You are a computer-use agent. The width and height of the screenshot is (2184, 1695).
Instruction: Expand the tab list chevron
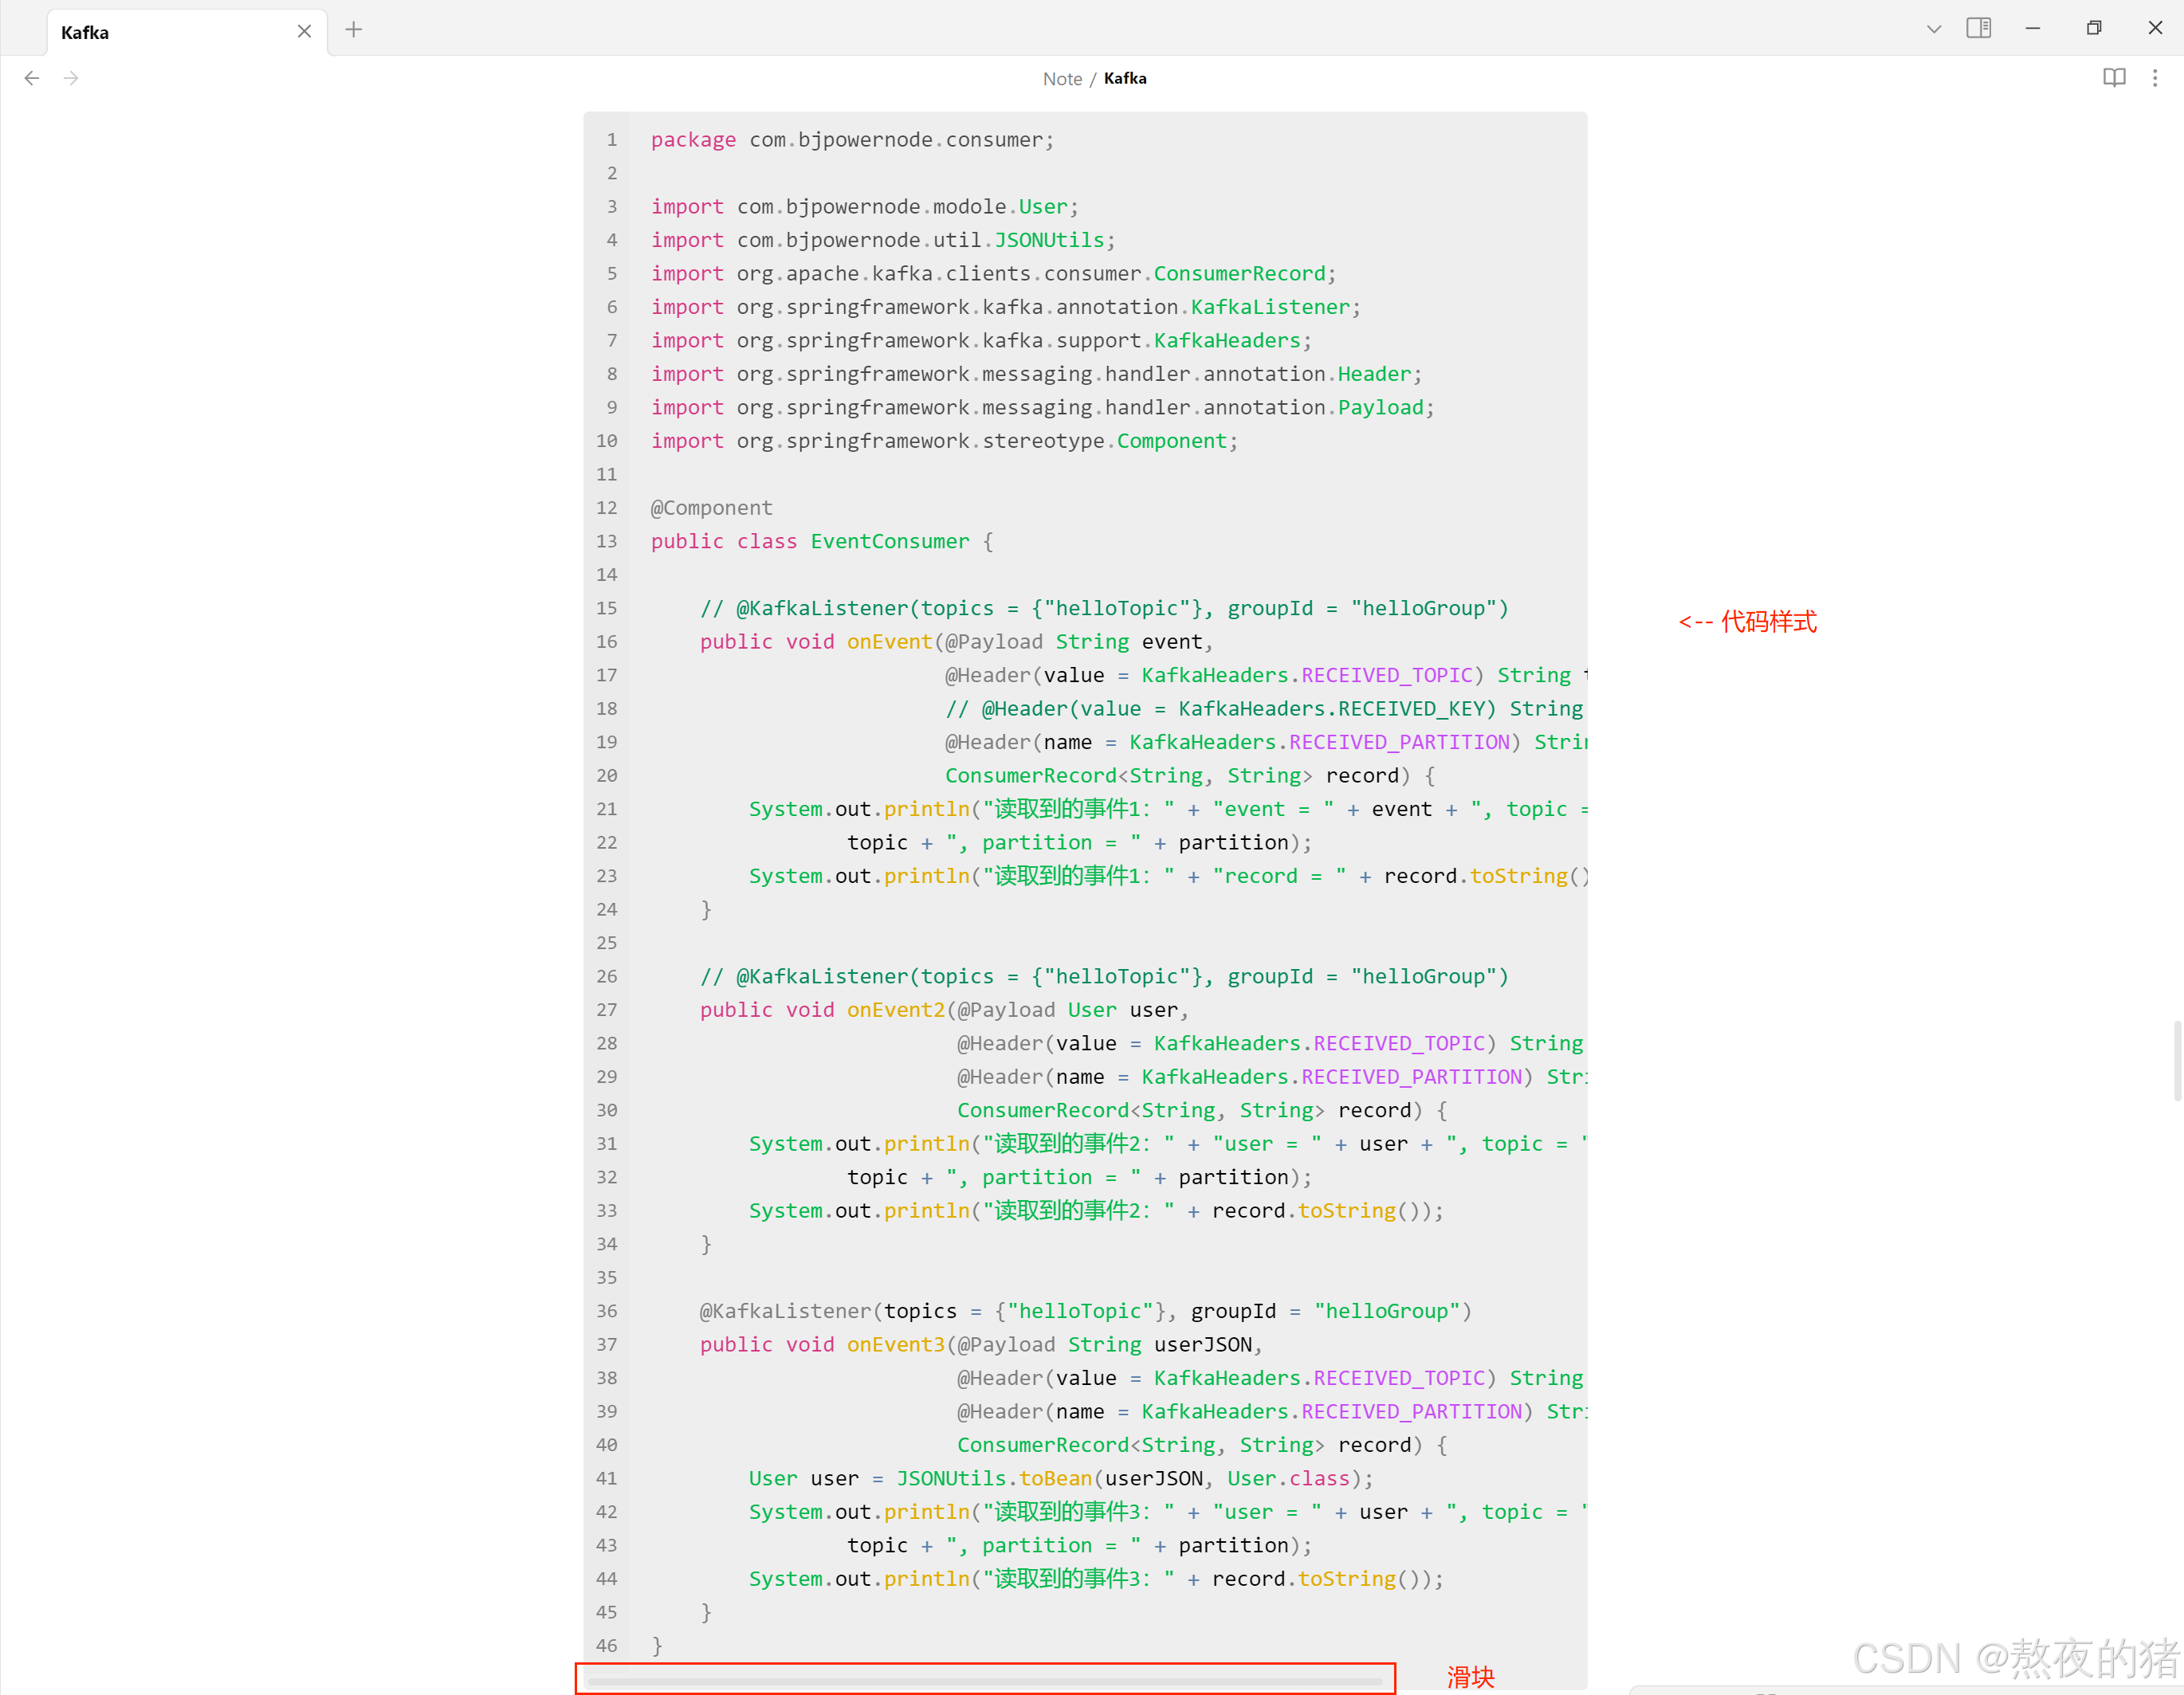1933,29
